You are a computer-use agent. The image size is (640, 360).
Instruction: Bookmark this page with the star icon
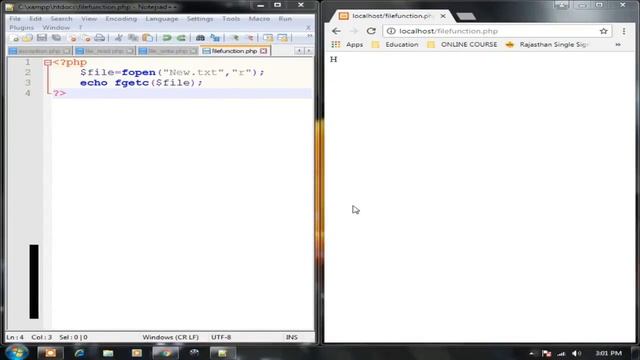click(604, 31)
